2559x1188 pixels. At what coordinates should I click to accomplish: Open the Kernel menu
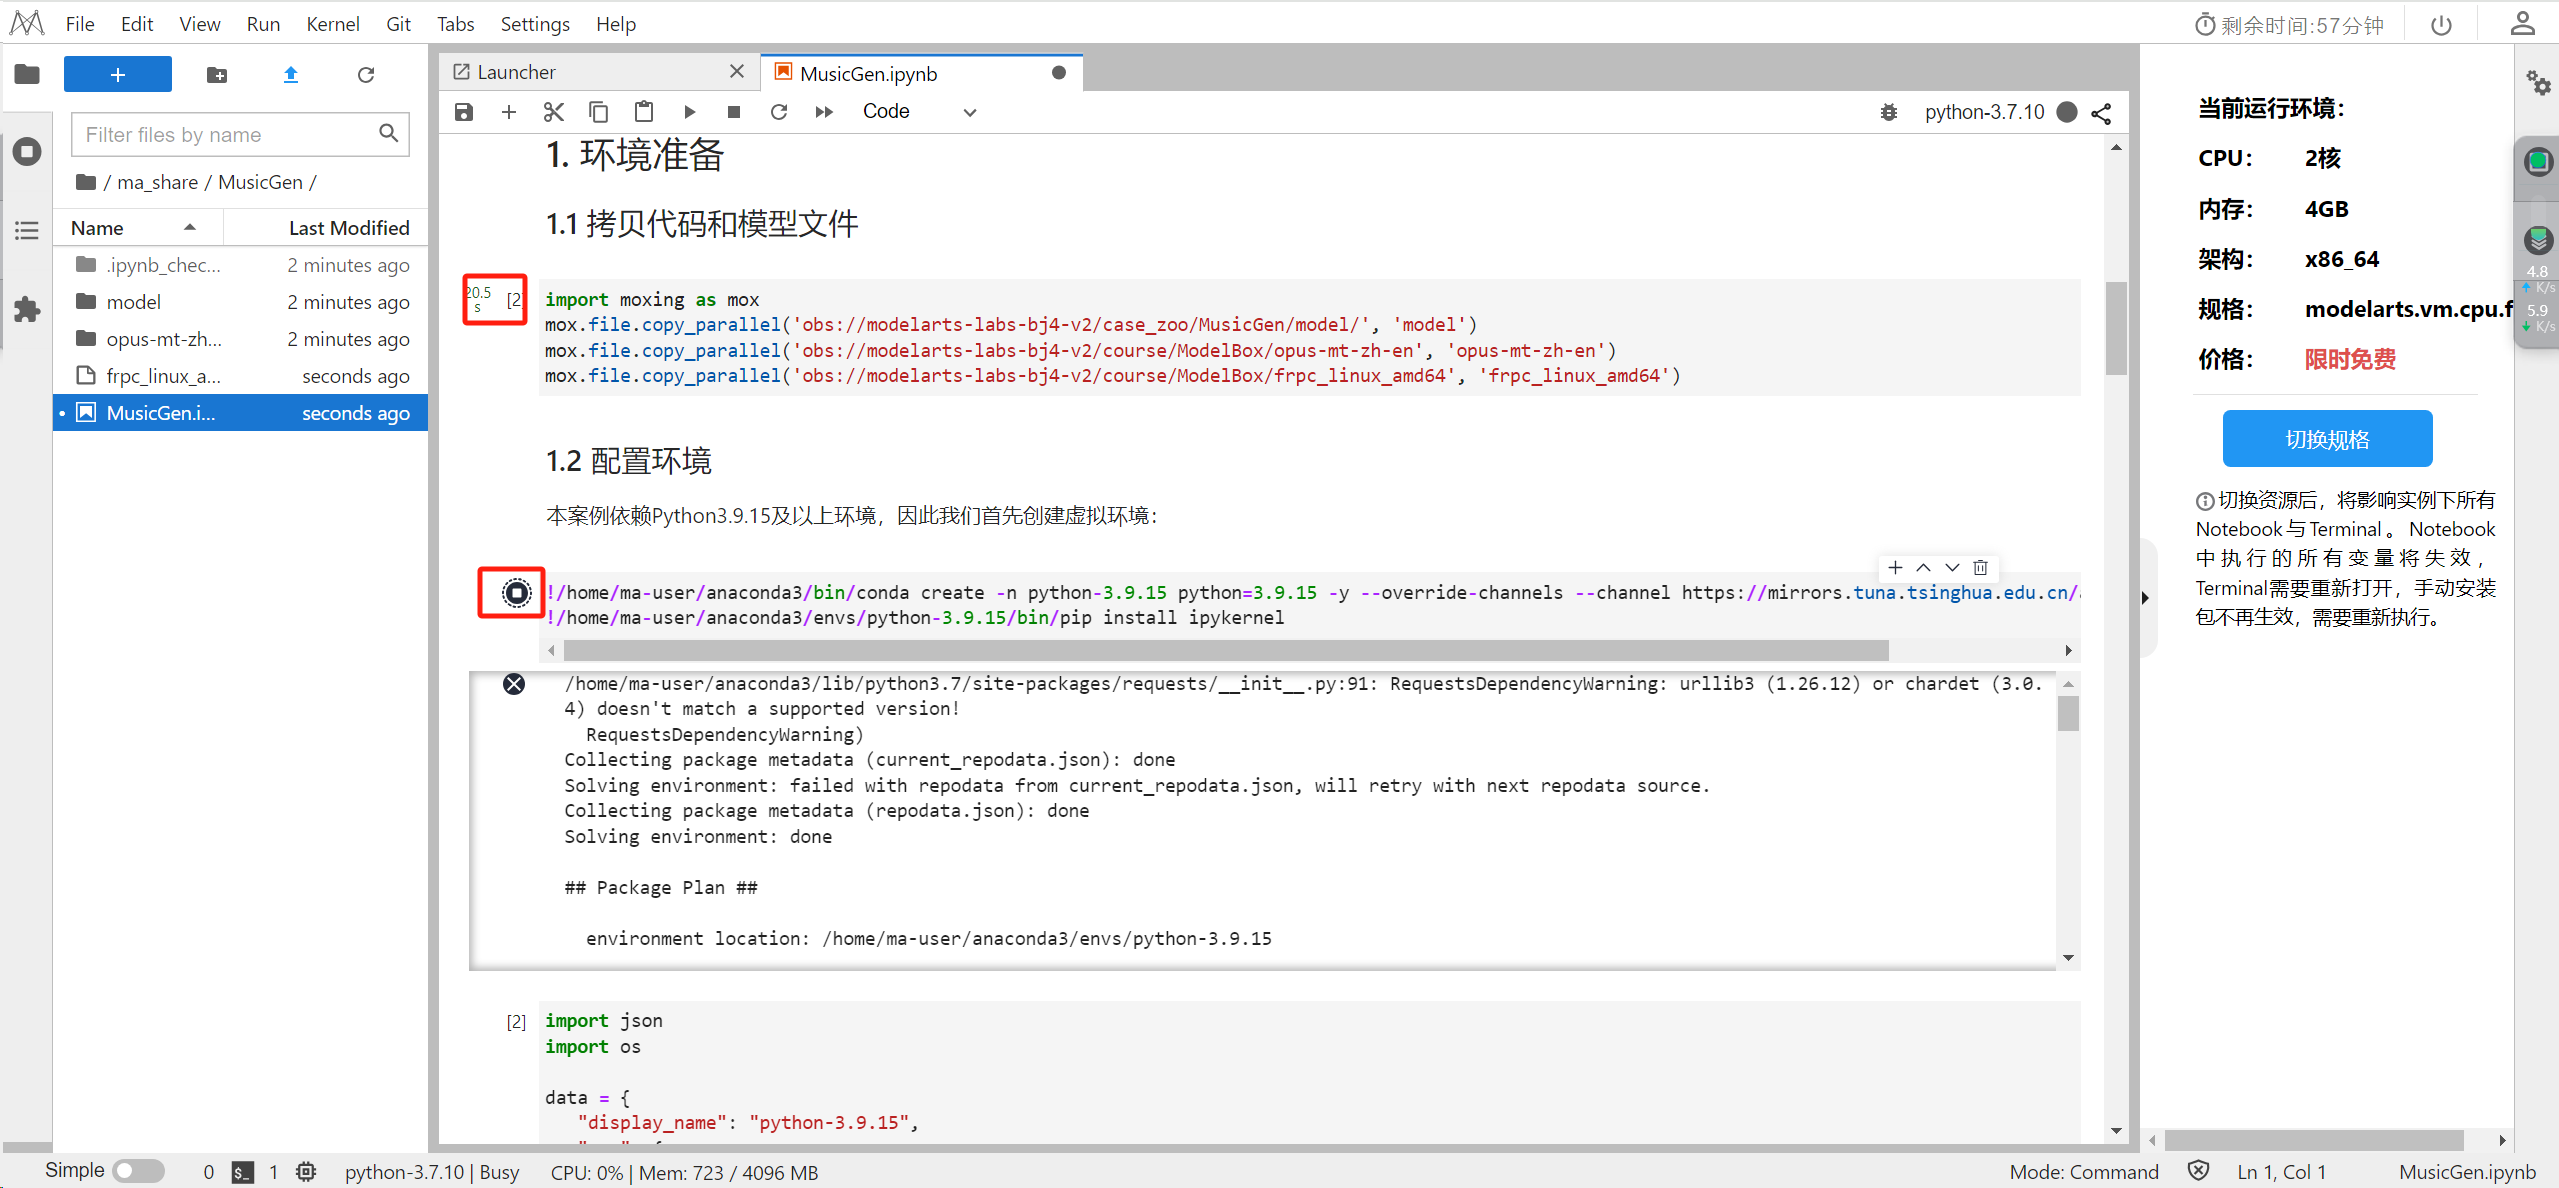[332, 24]
